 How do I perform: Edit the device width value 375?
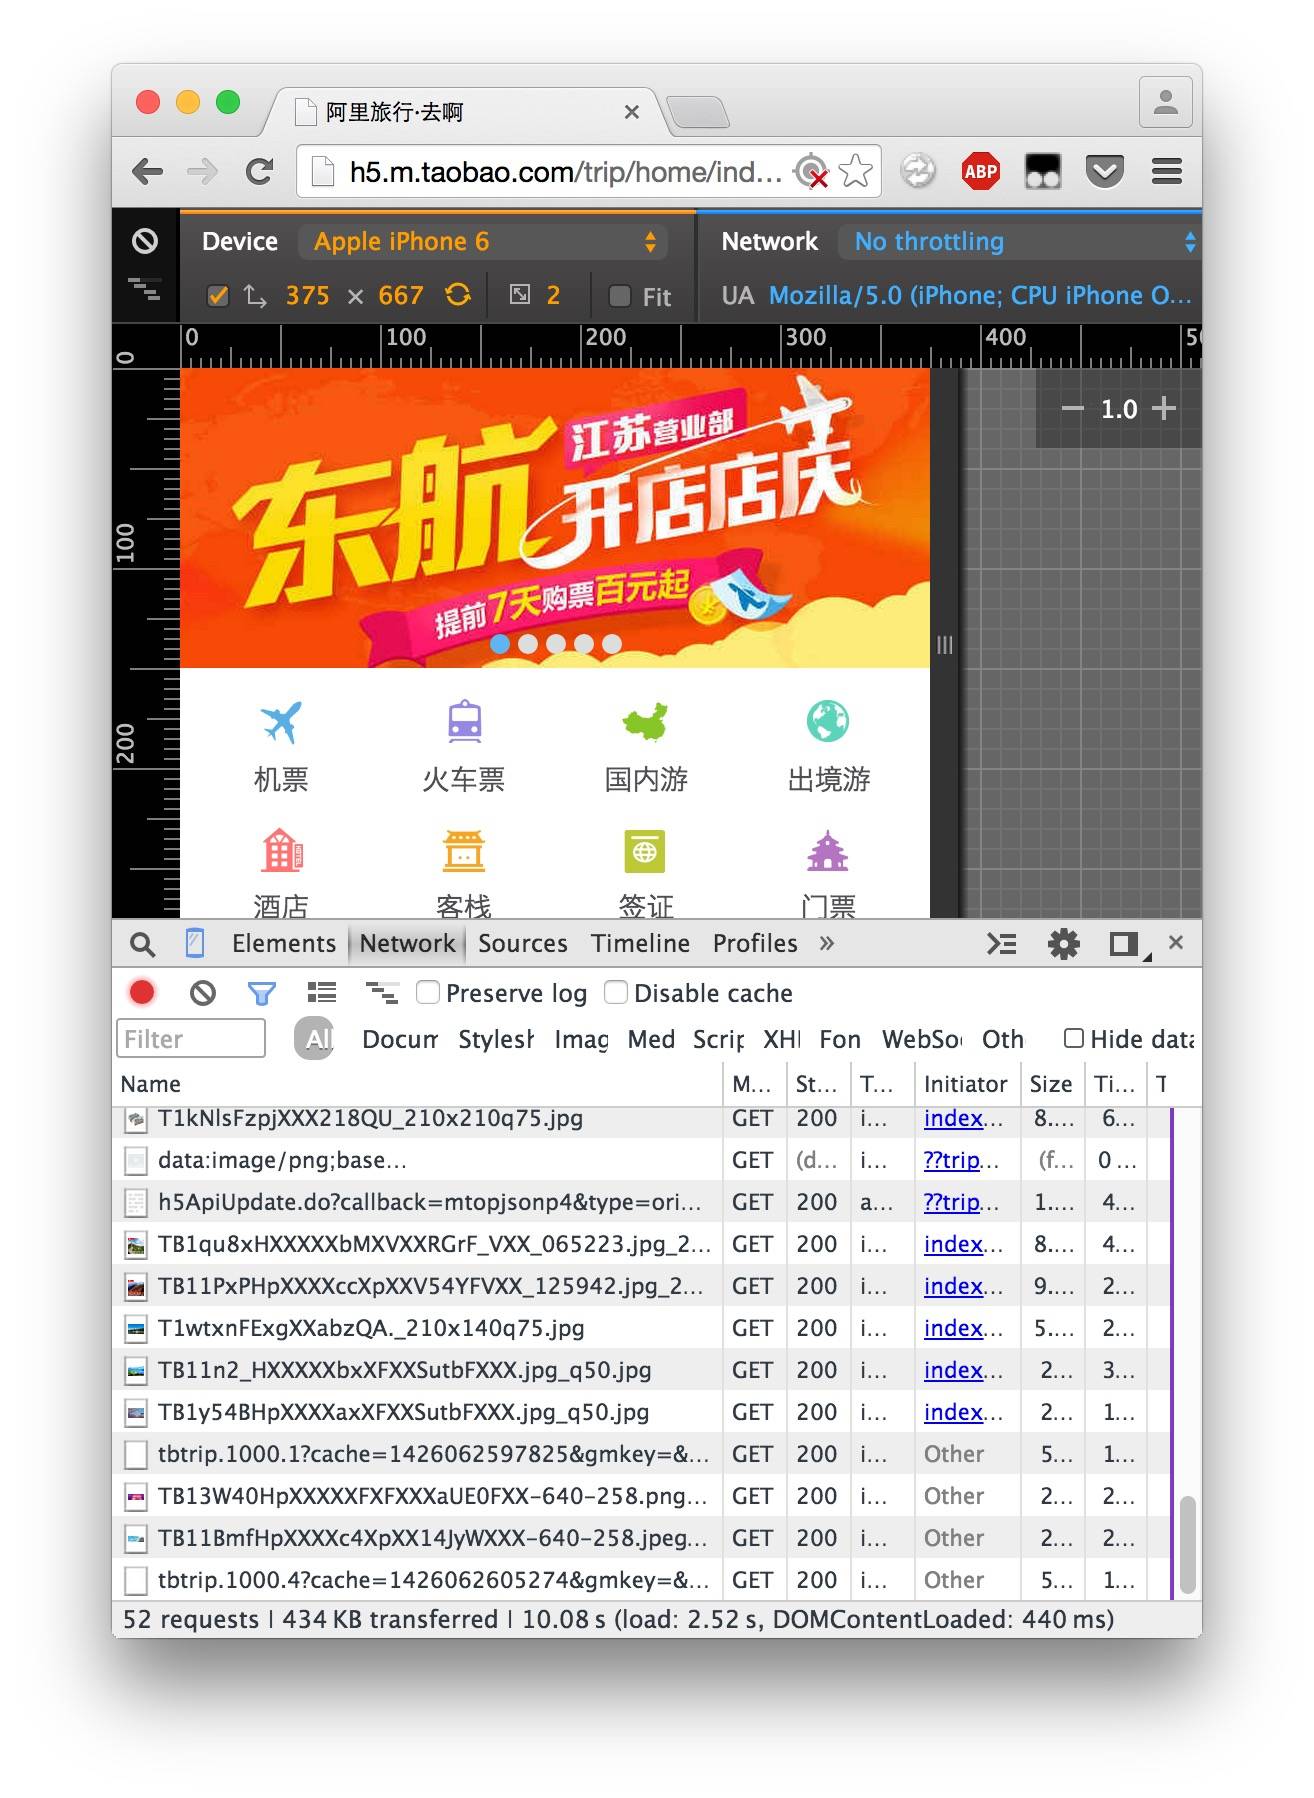pyautogui.click(x=307, y=296)
